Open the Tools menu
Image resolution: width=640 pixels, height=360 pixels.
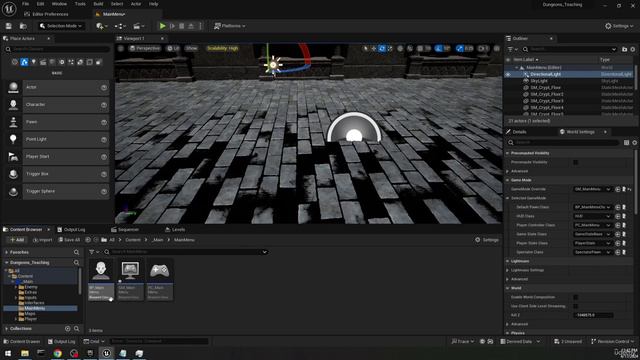pos(80,4)
